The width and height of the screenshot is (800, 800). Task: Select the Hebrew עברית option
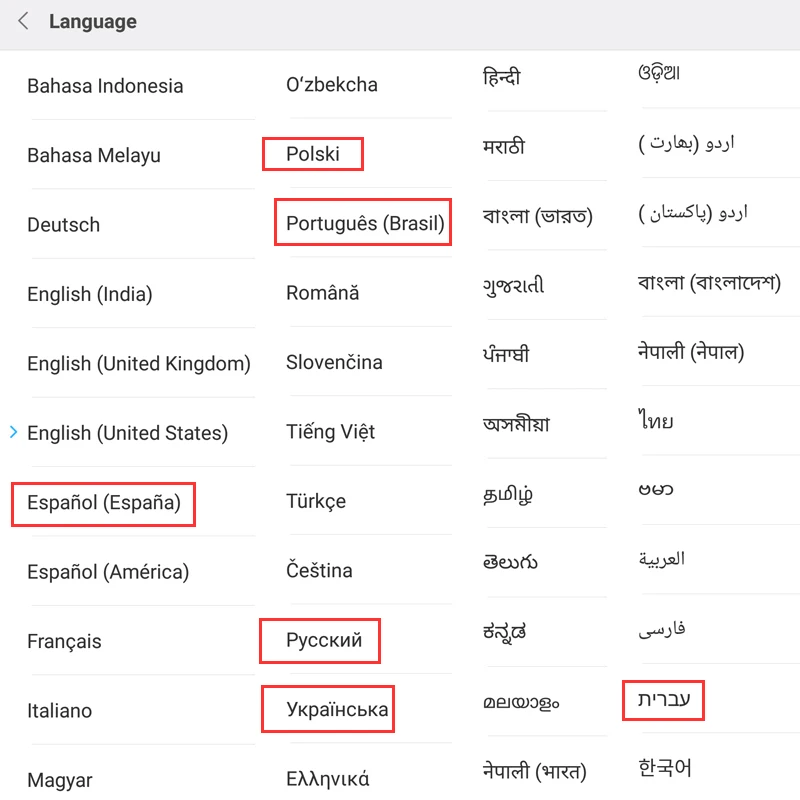click(664, 700)
